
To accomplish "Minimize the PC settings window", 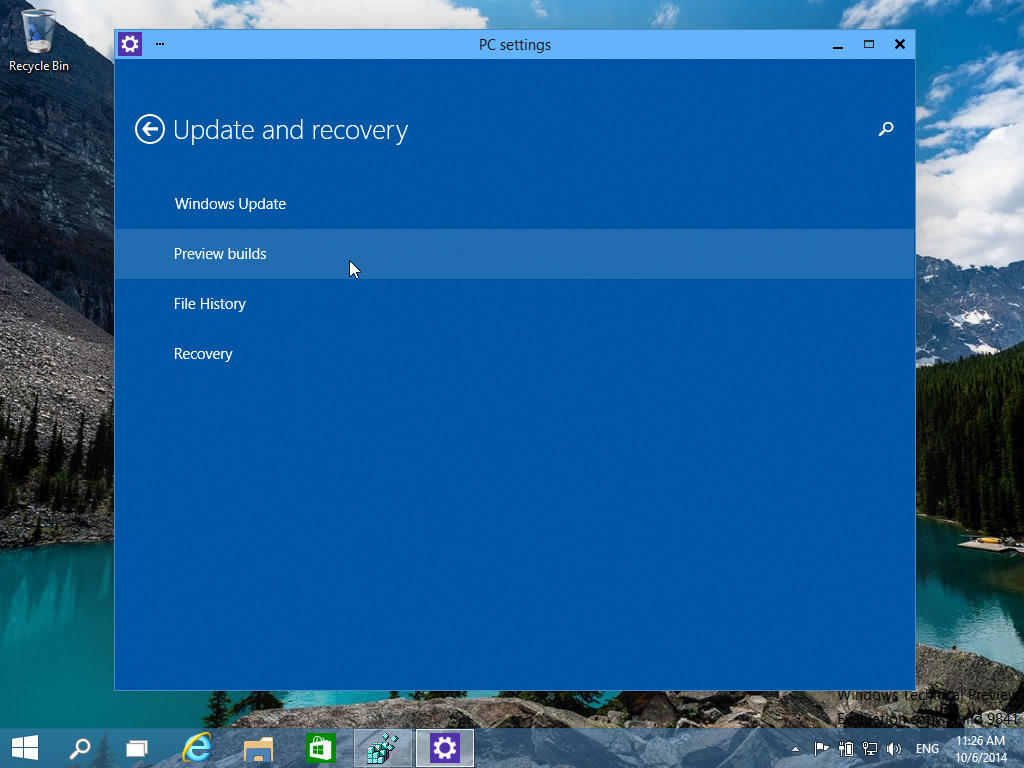I will (838, 44).
